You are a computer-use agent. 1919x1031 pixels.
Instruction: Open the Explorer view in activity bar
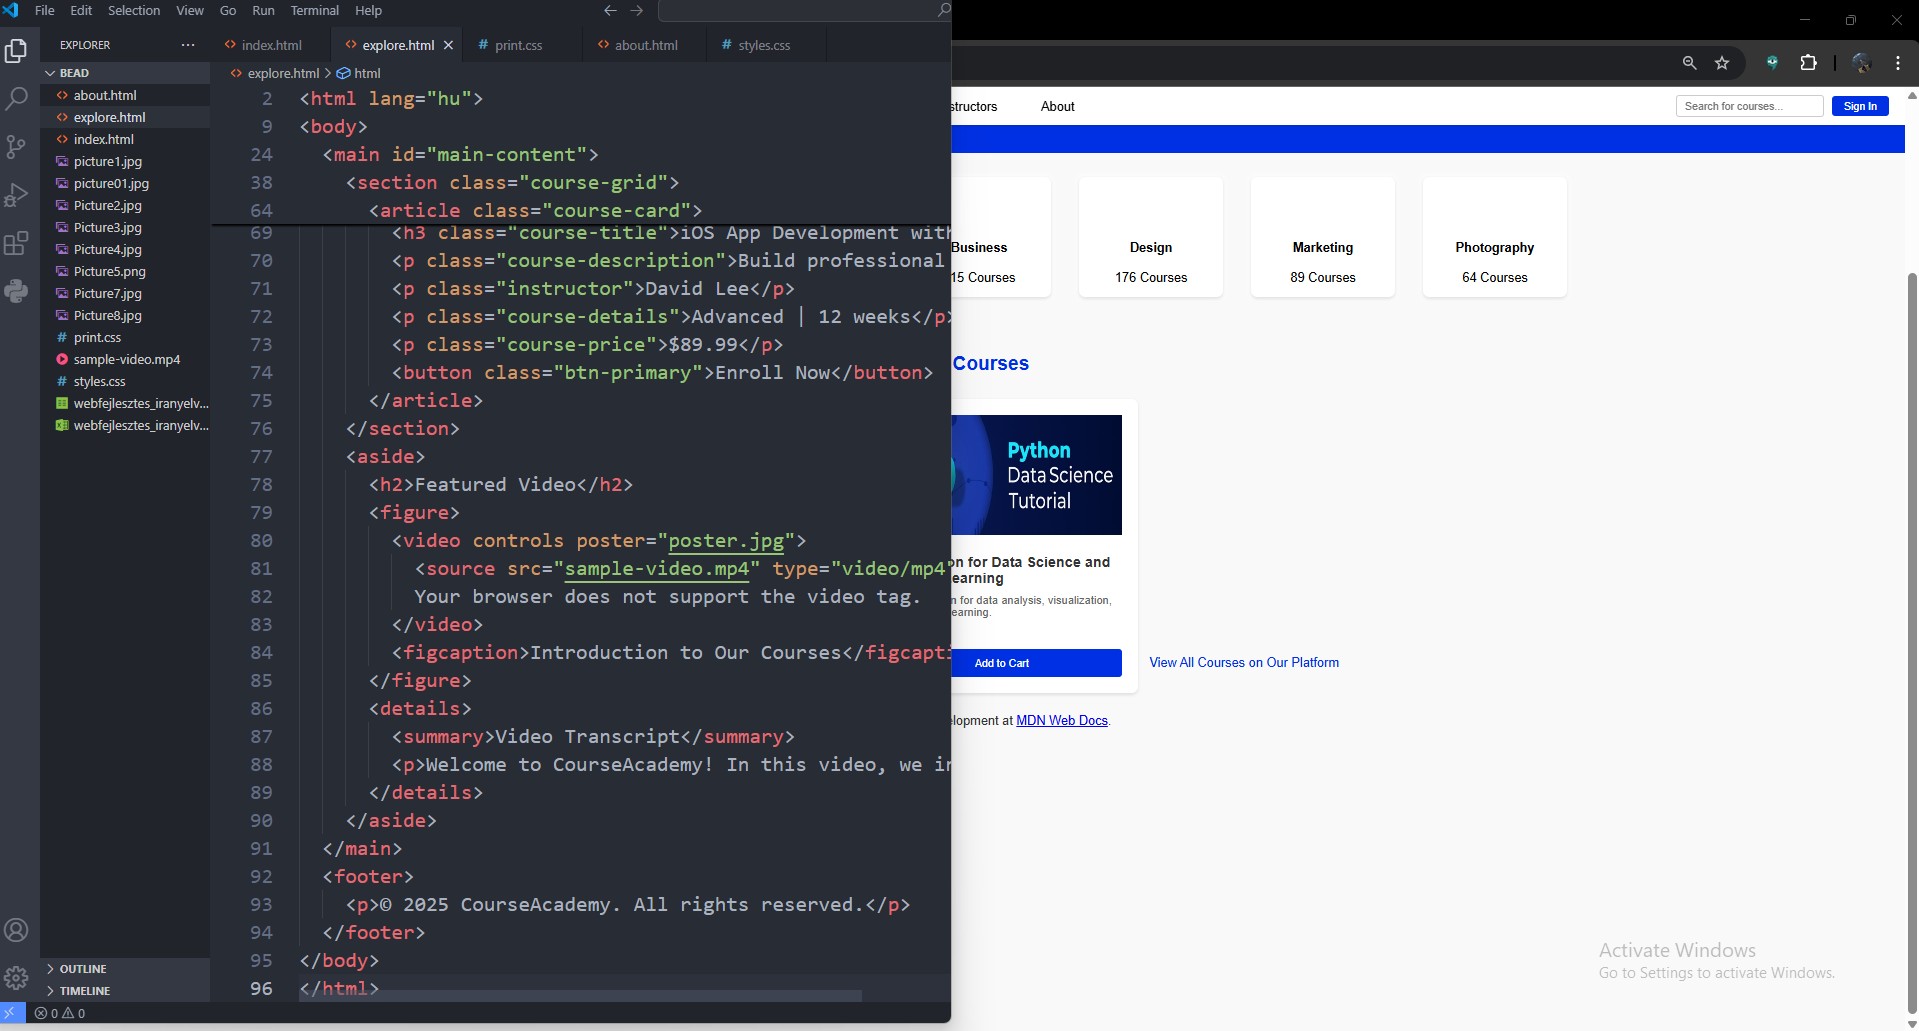(16, 50)
